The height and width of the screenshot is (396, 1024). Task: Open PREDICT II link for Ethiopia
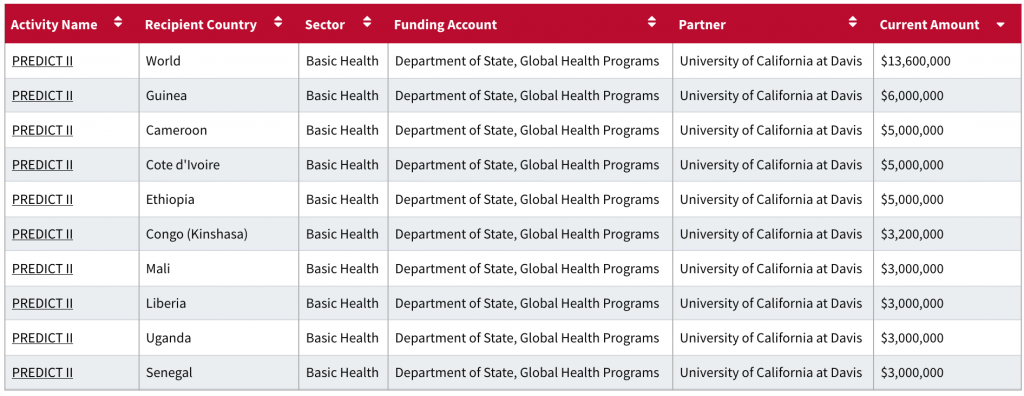(42, 199)
